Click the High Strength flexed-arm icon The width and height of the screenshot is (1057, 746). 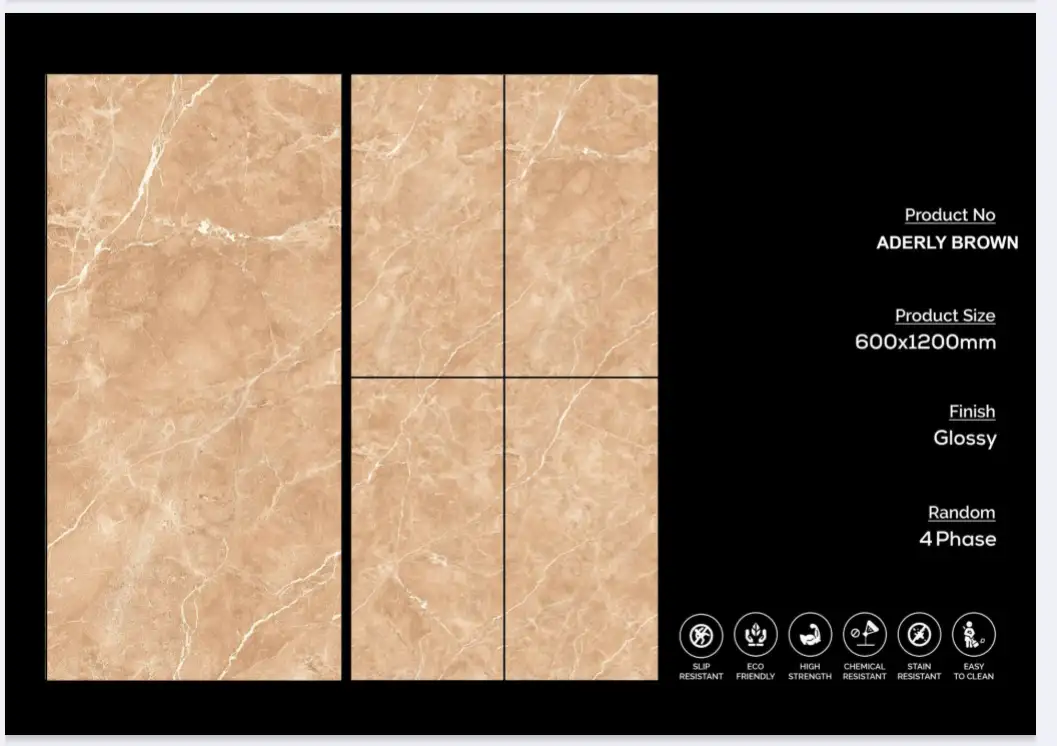810,634
